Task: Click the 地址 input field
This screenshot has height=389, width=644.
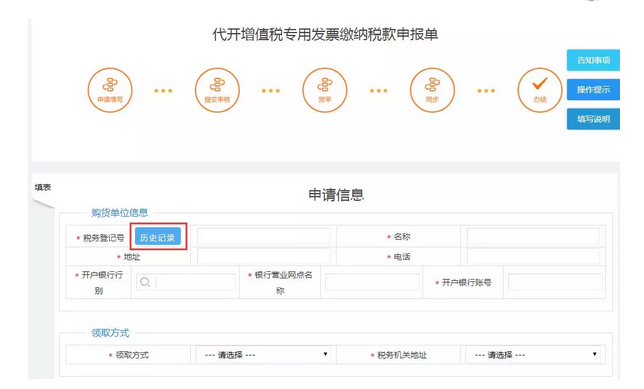Action: tap(263, 256)
